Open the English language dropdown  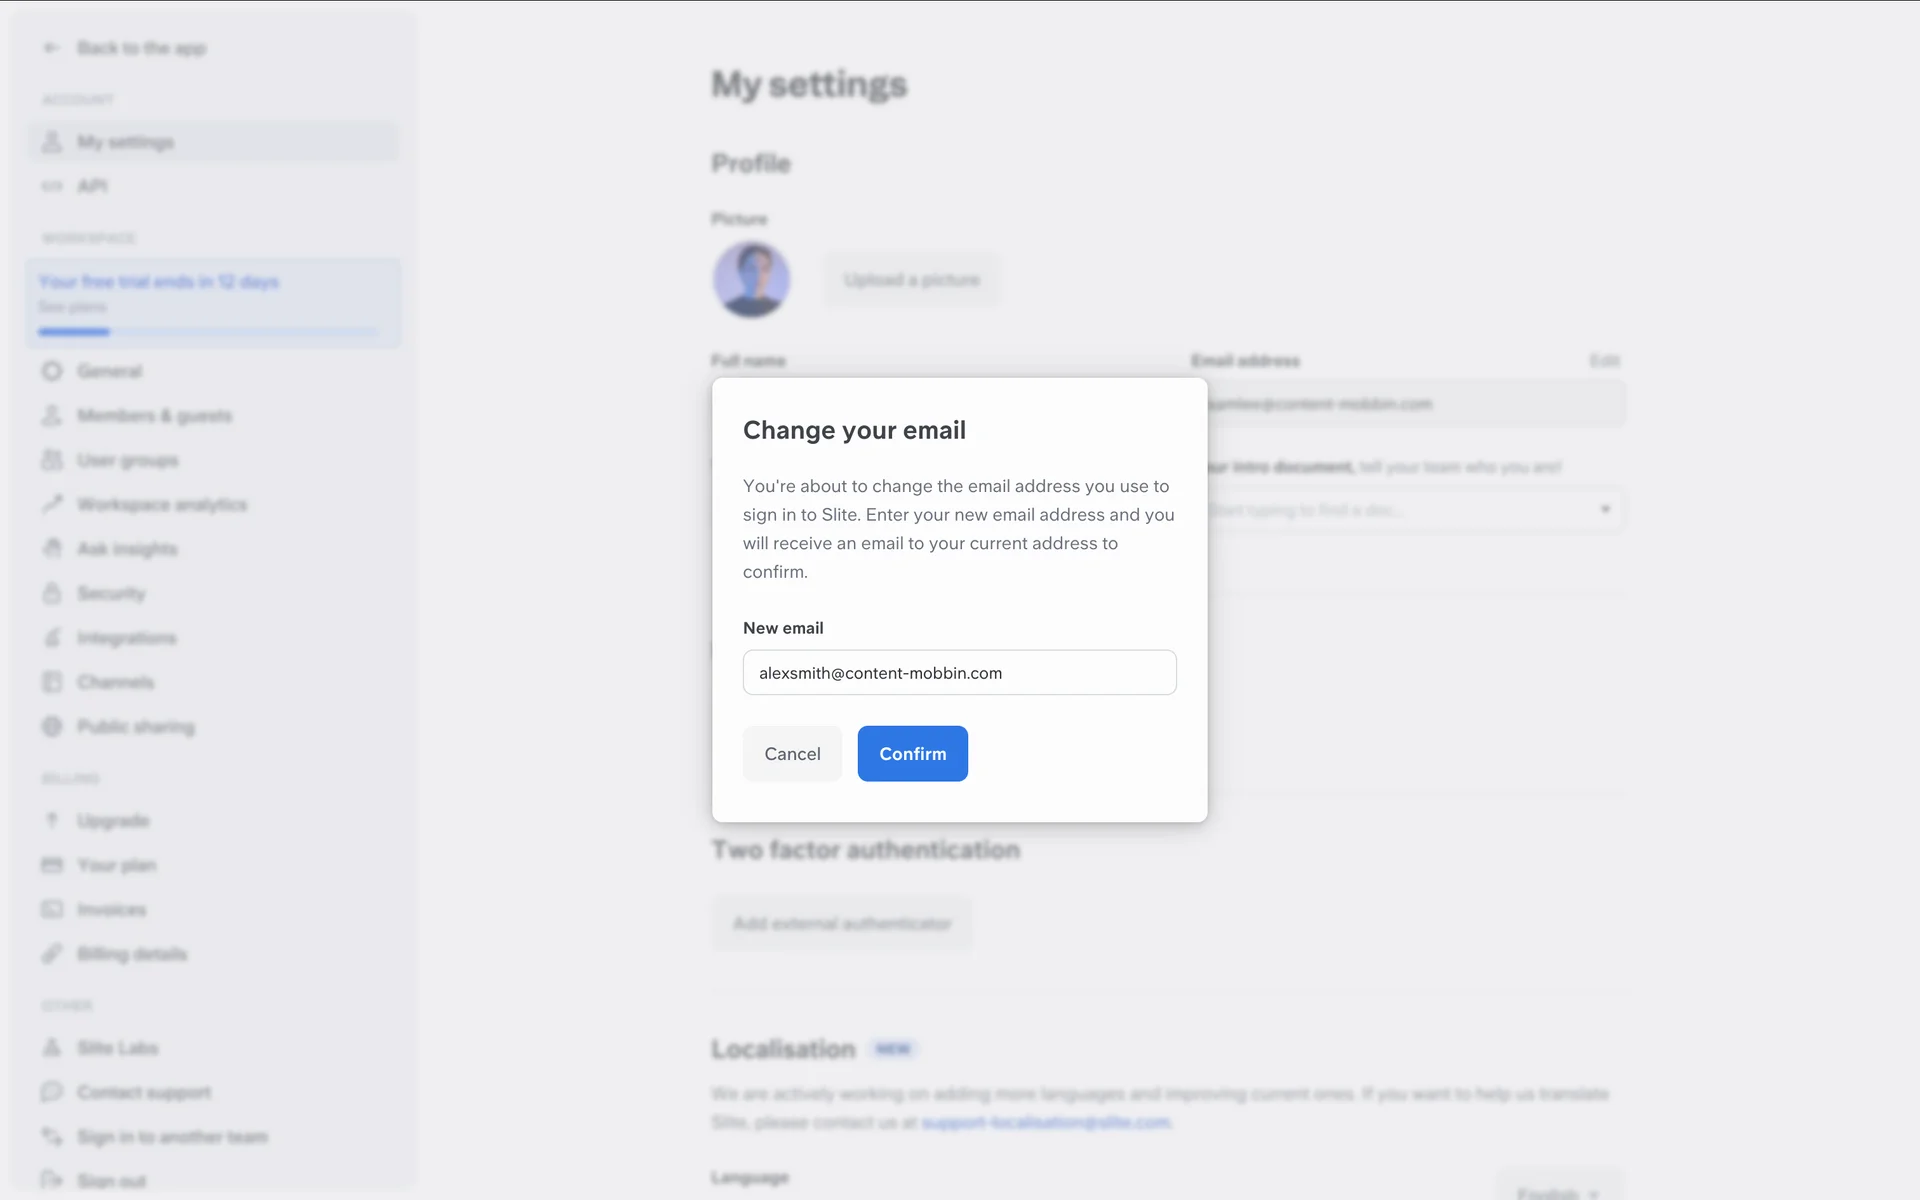(x=1557, y=1193)
